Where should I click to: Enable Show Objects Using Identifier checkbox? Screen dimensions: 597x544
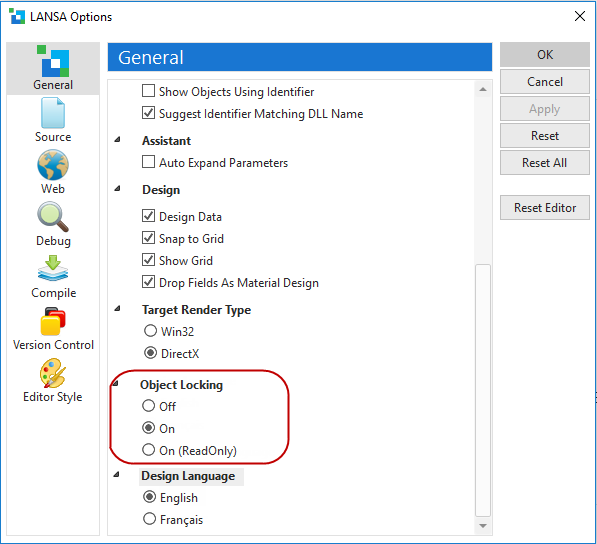[148, 91]
